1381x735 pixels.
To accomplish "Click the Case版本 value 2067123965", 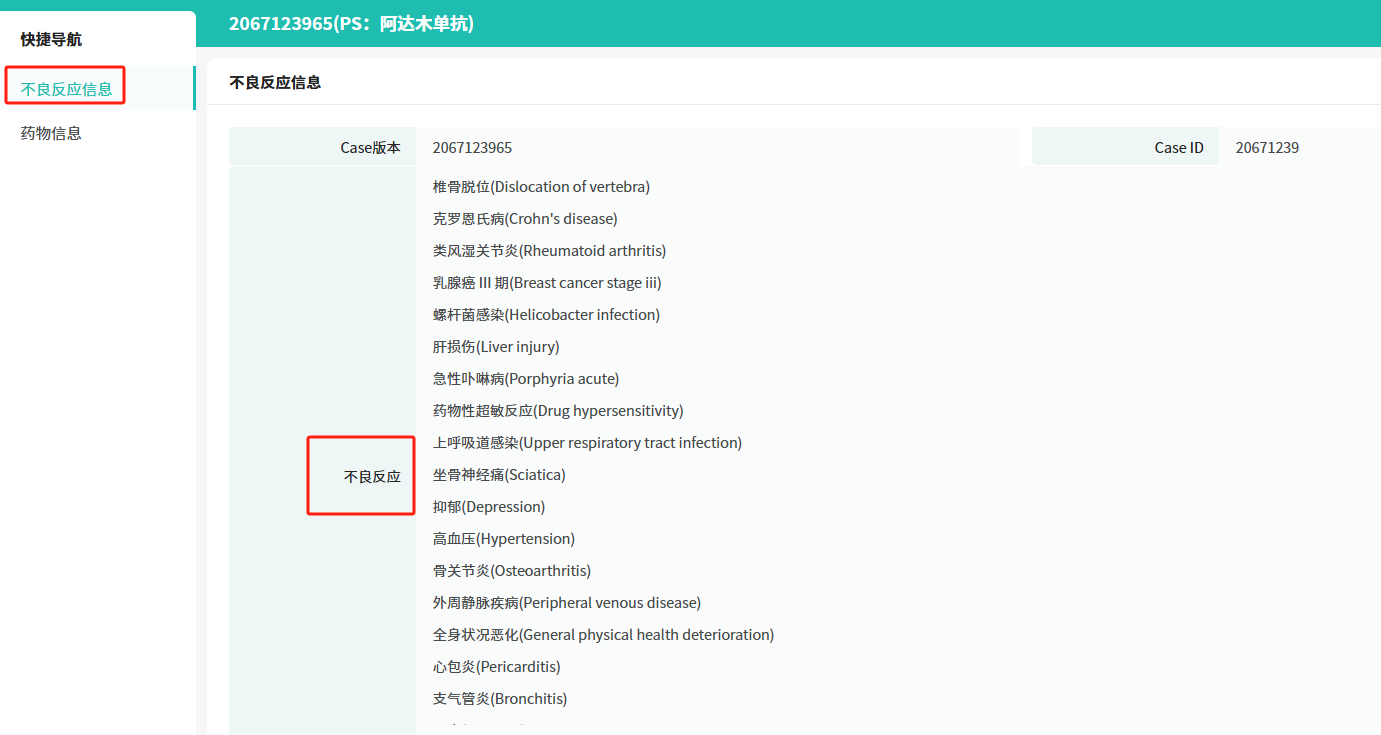I will [x=472, y=147].
